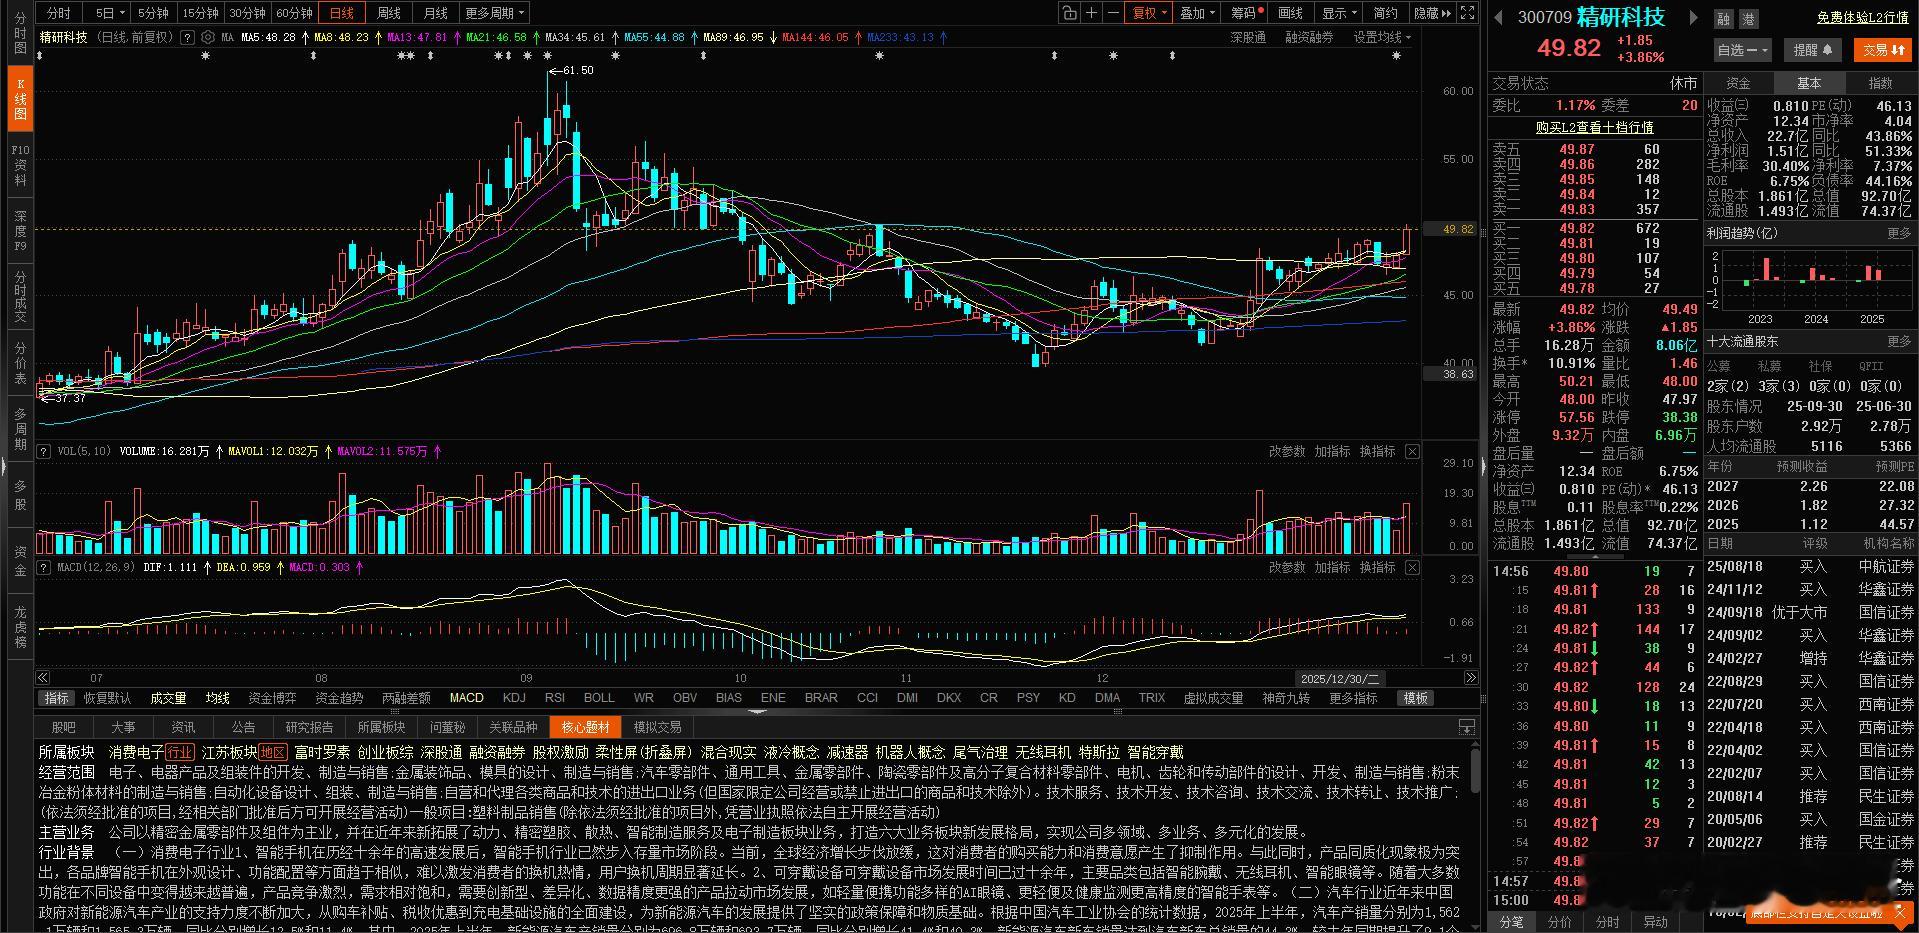Zoom out chart with minus icon
The height and width of the screenshot is (933, 1919).
(x=1113, y=13)
